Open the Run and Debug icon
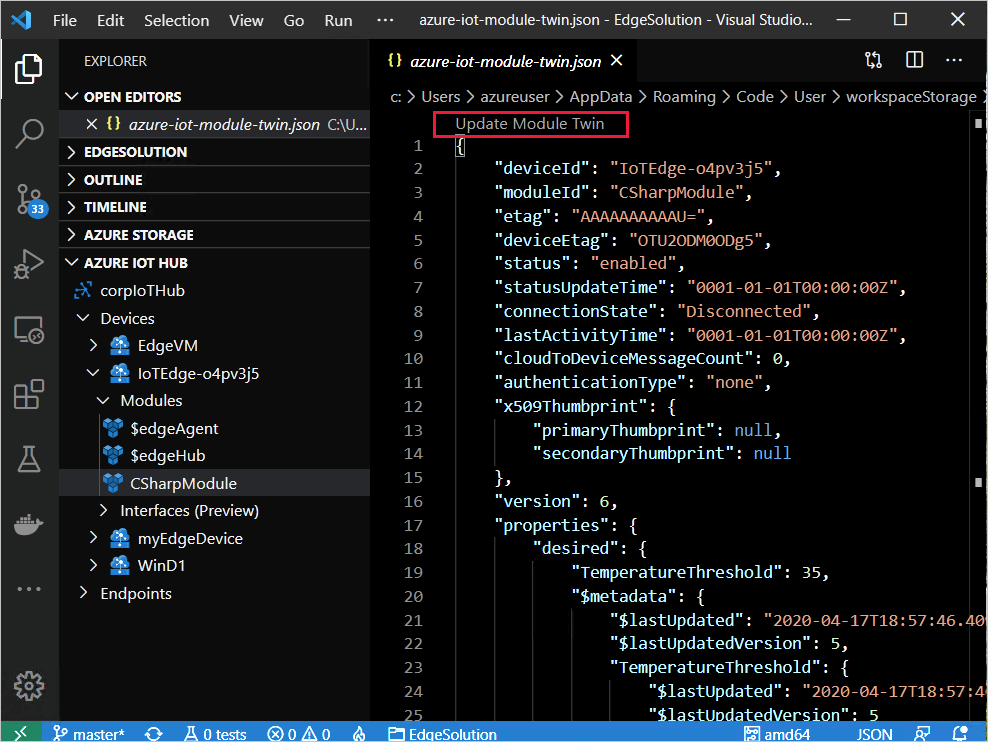 (28, 264)
